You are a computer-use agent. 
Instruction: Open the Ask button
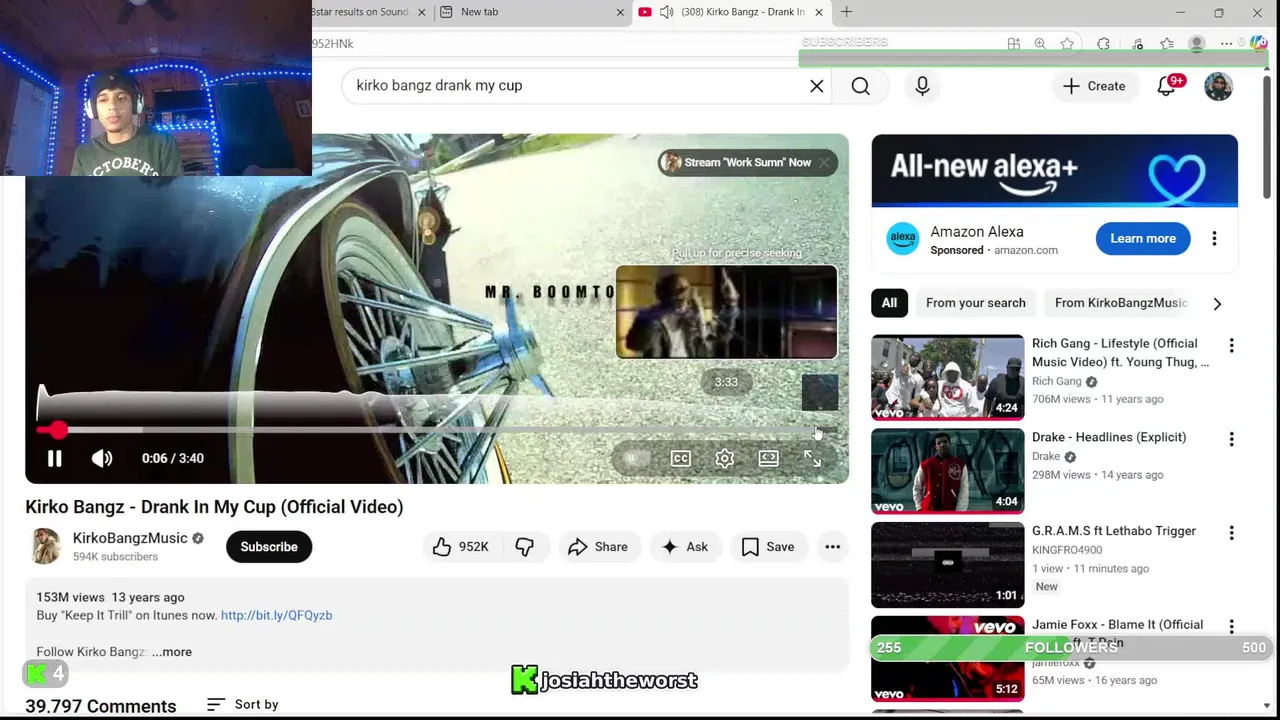tap(685, 547)
